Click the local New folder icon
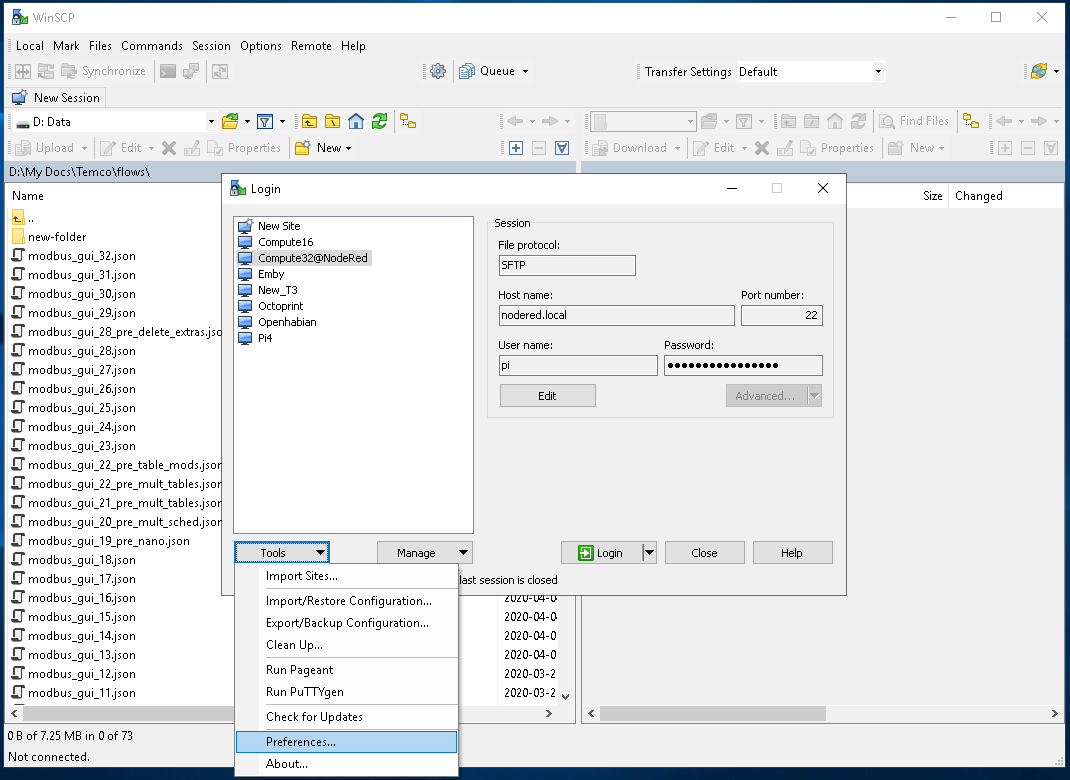Screen dimensions: 1070x780 click(x=303, y=148)
